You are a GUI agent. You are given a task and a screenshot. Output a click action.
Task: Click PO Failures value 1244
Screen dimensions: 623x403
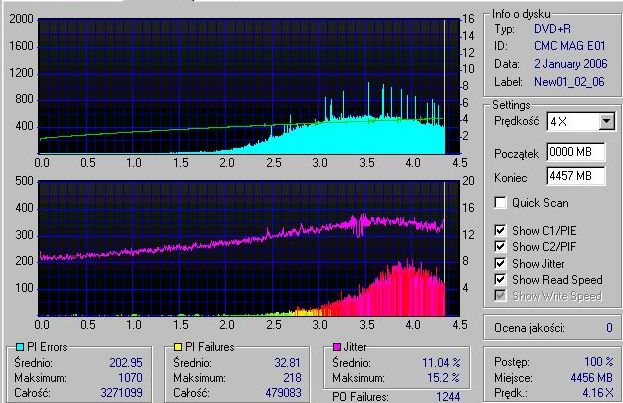click(448, 397)
